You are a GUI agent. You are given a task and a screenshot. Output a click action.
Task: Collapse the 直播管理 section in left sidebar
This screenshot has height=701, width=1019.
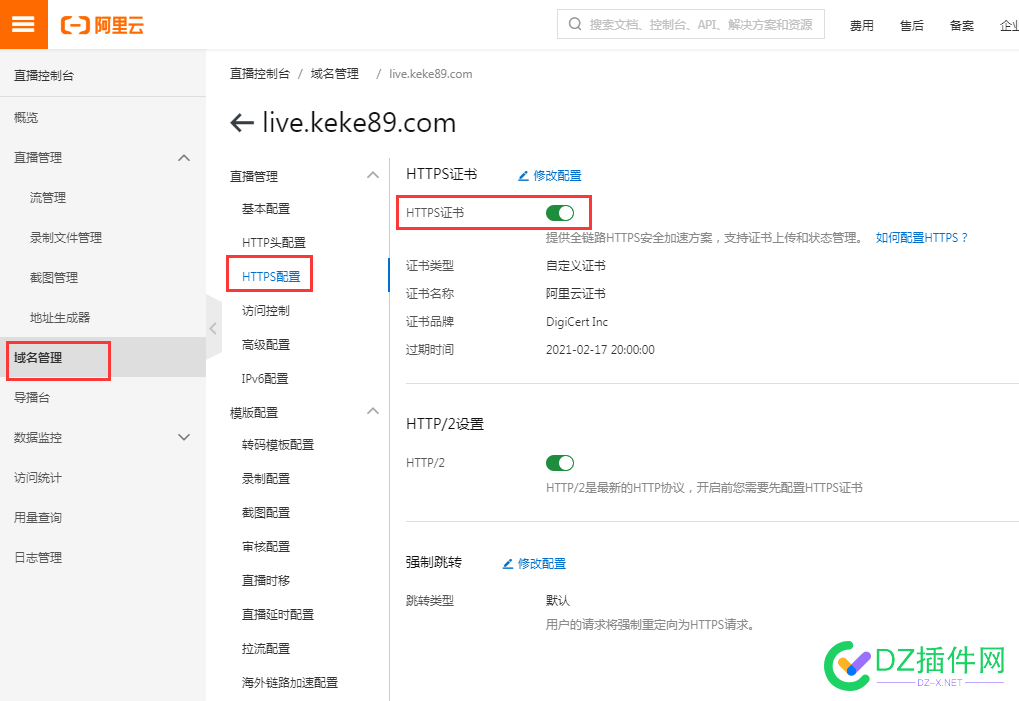tap(184, 158)
